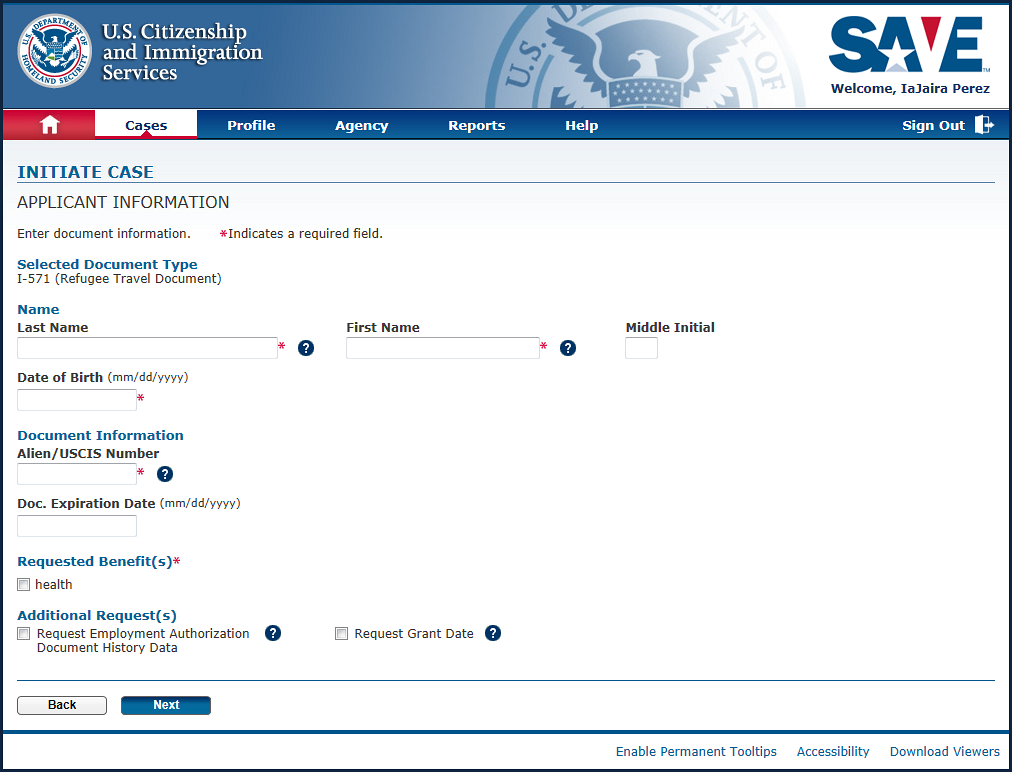Click the Home icon in navigation bar

click(x=49, y=125)
